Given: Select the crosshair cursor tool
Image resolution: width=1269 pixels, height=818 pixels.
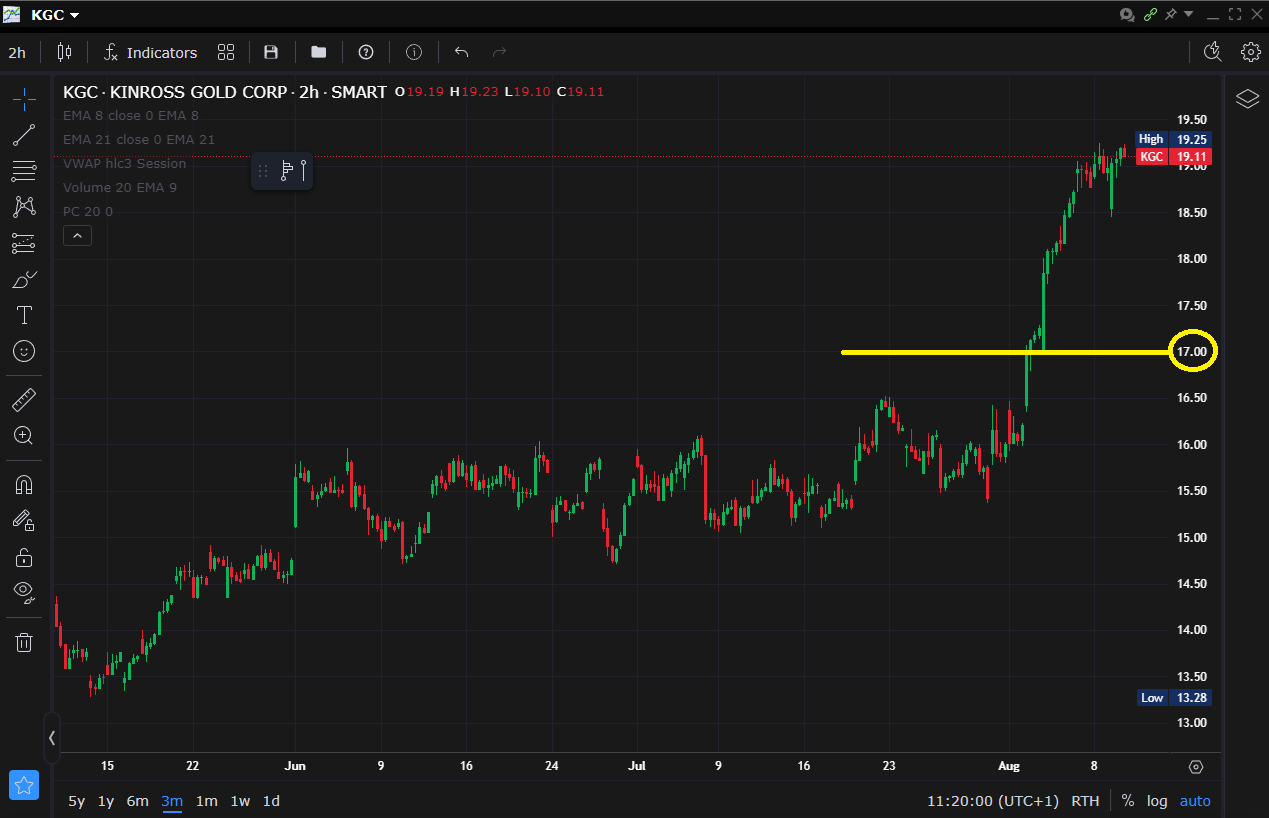Looking at the screenshot, I should [x=24, y=98].
